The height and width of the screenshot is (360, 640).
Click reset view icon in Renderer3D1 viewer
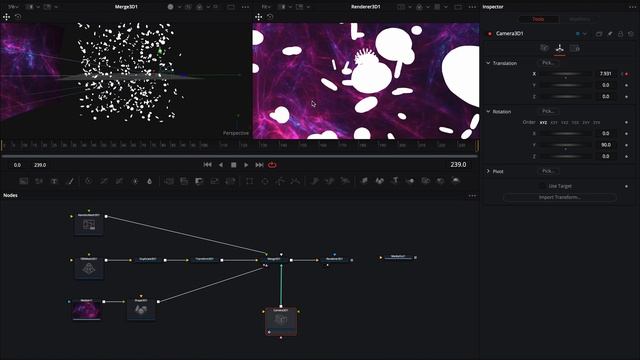click(x=270, y=17)
